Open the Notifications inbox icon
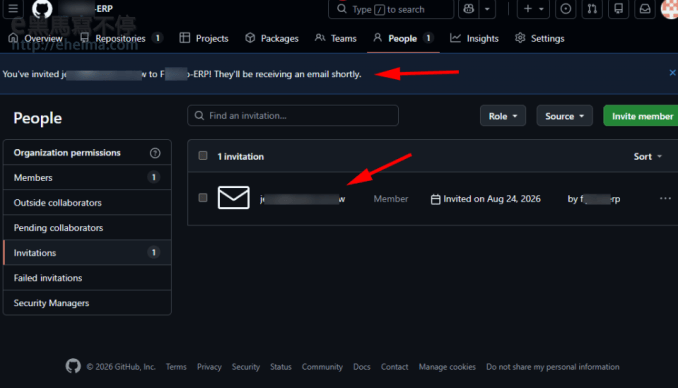Screen dimensions: 678x388 point(645,9)
